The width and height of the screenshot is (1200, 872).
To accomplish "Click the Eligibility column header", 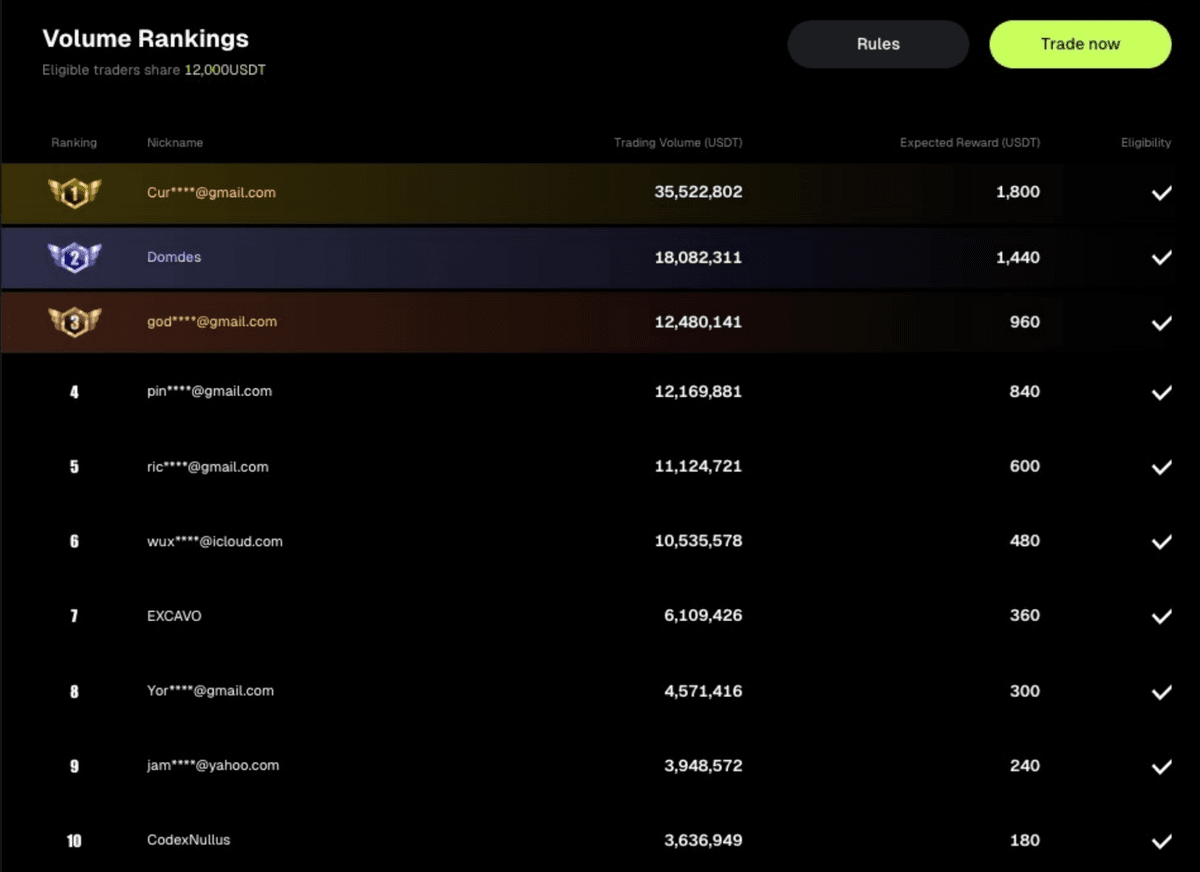I will click(x=1146, y=143).
